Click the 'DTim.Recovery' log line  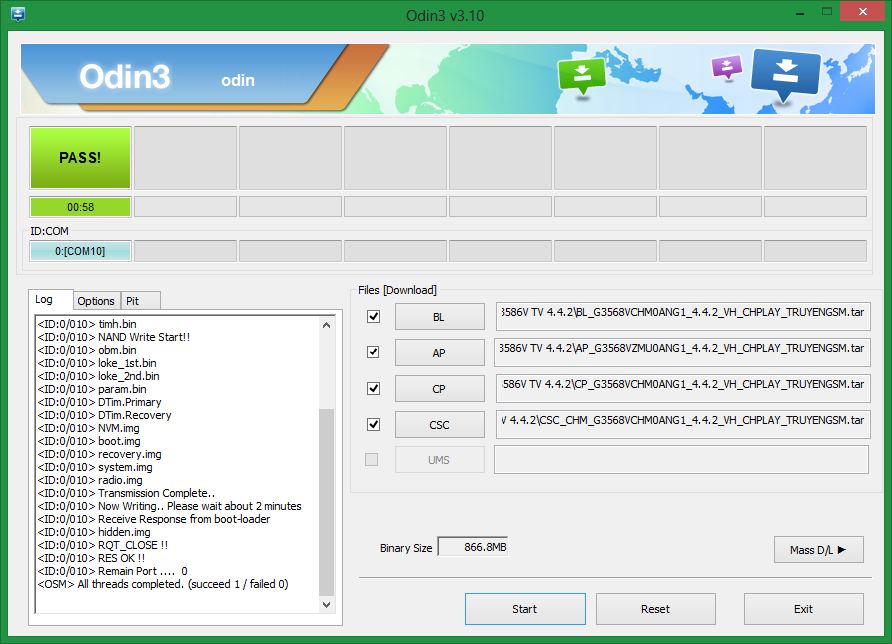pos(105,415)
